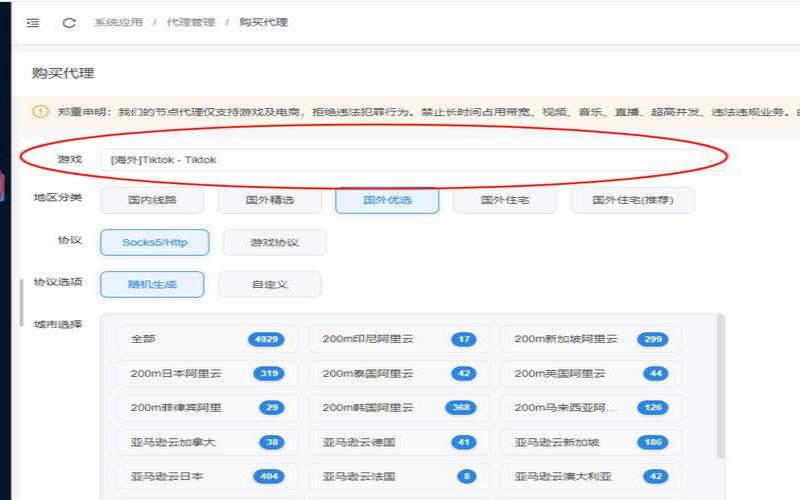
Task: Select 200m马来西亚阿 city option
Action: point(591,408)
